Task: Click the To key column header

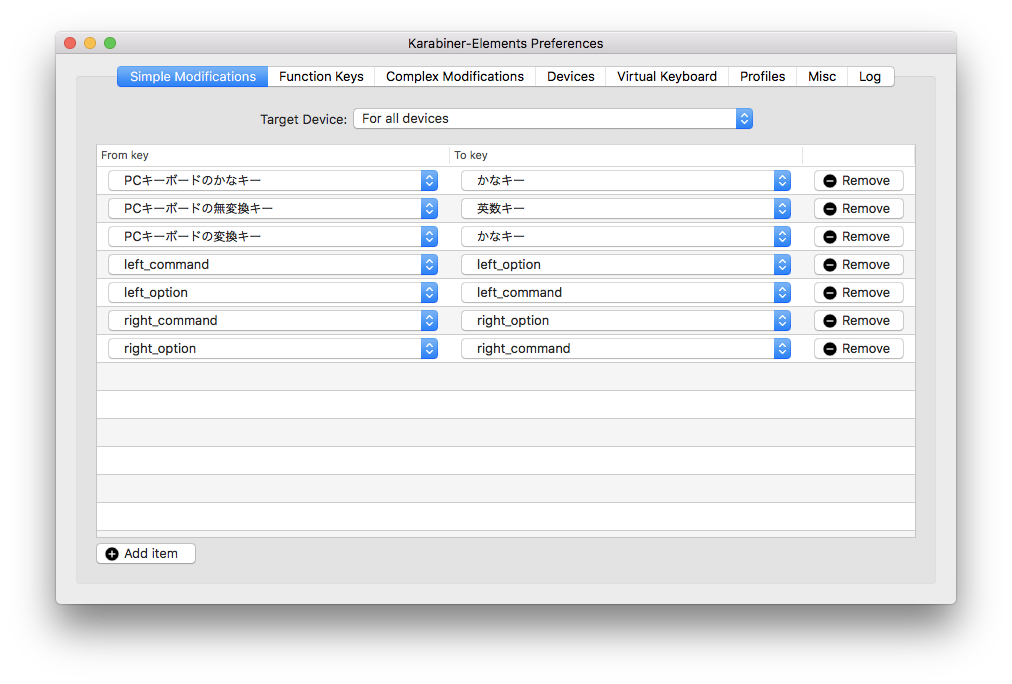Action: tap(626, 156)
